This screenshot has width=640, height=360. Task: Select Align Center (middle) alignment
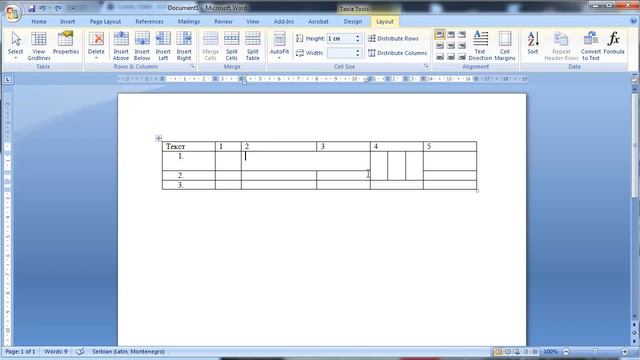tap(451, 46)
